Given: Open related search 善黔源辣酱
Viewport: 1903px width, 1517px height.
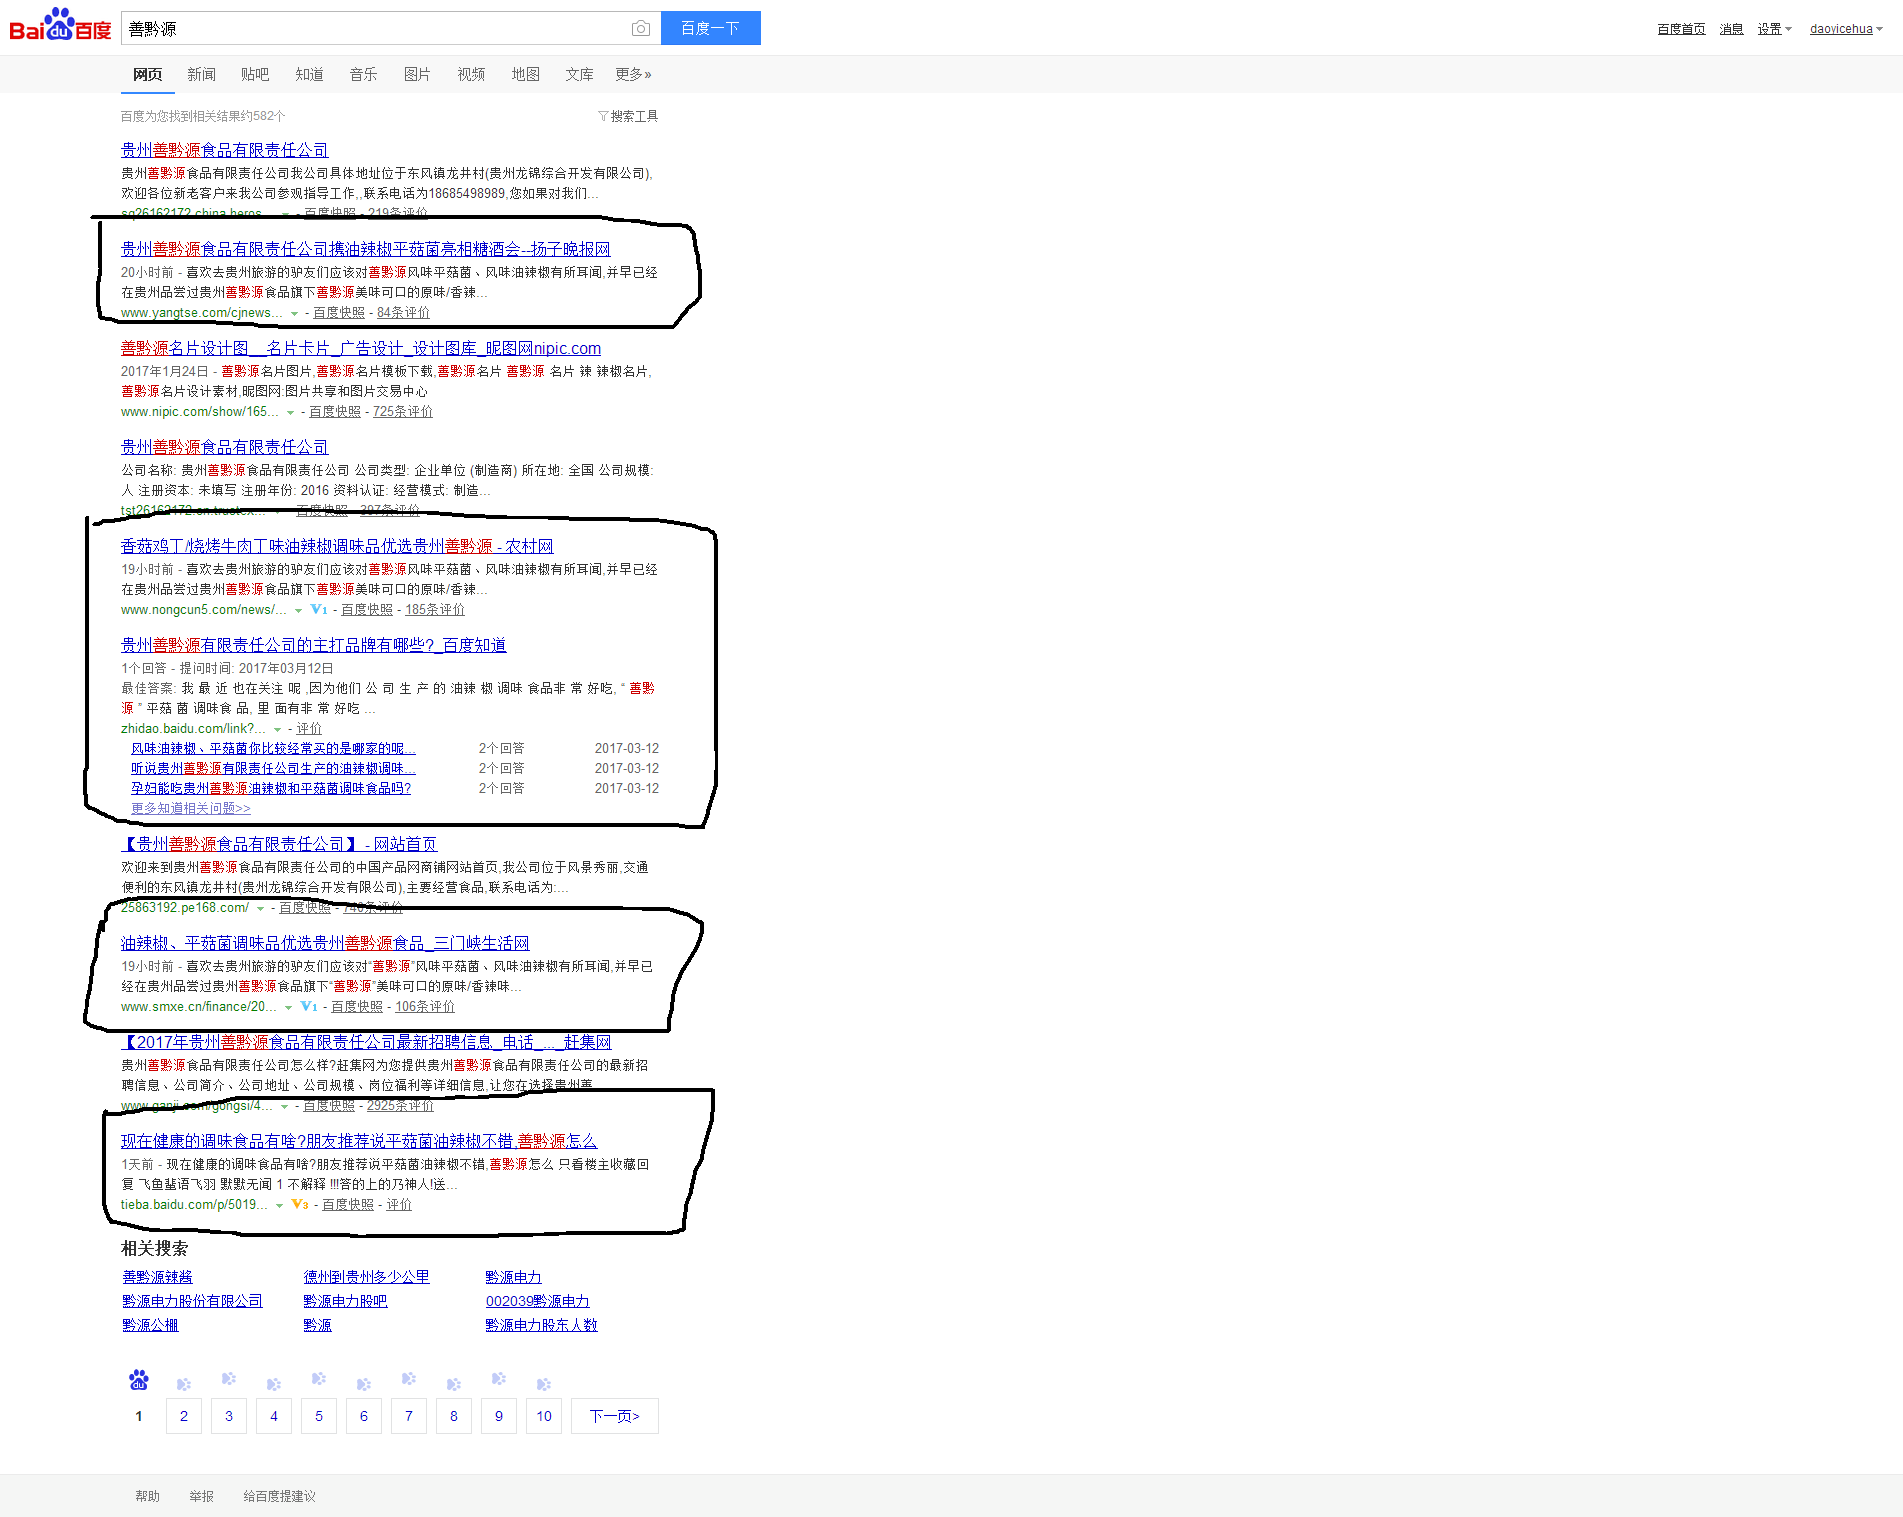Looking at the screenshot, I should coord(157,1277).
